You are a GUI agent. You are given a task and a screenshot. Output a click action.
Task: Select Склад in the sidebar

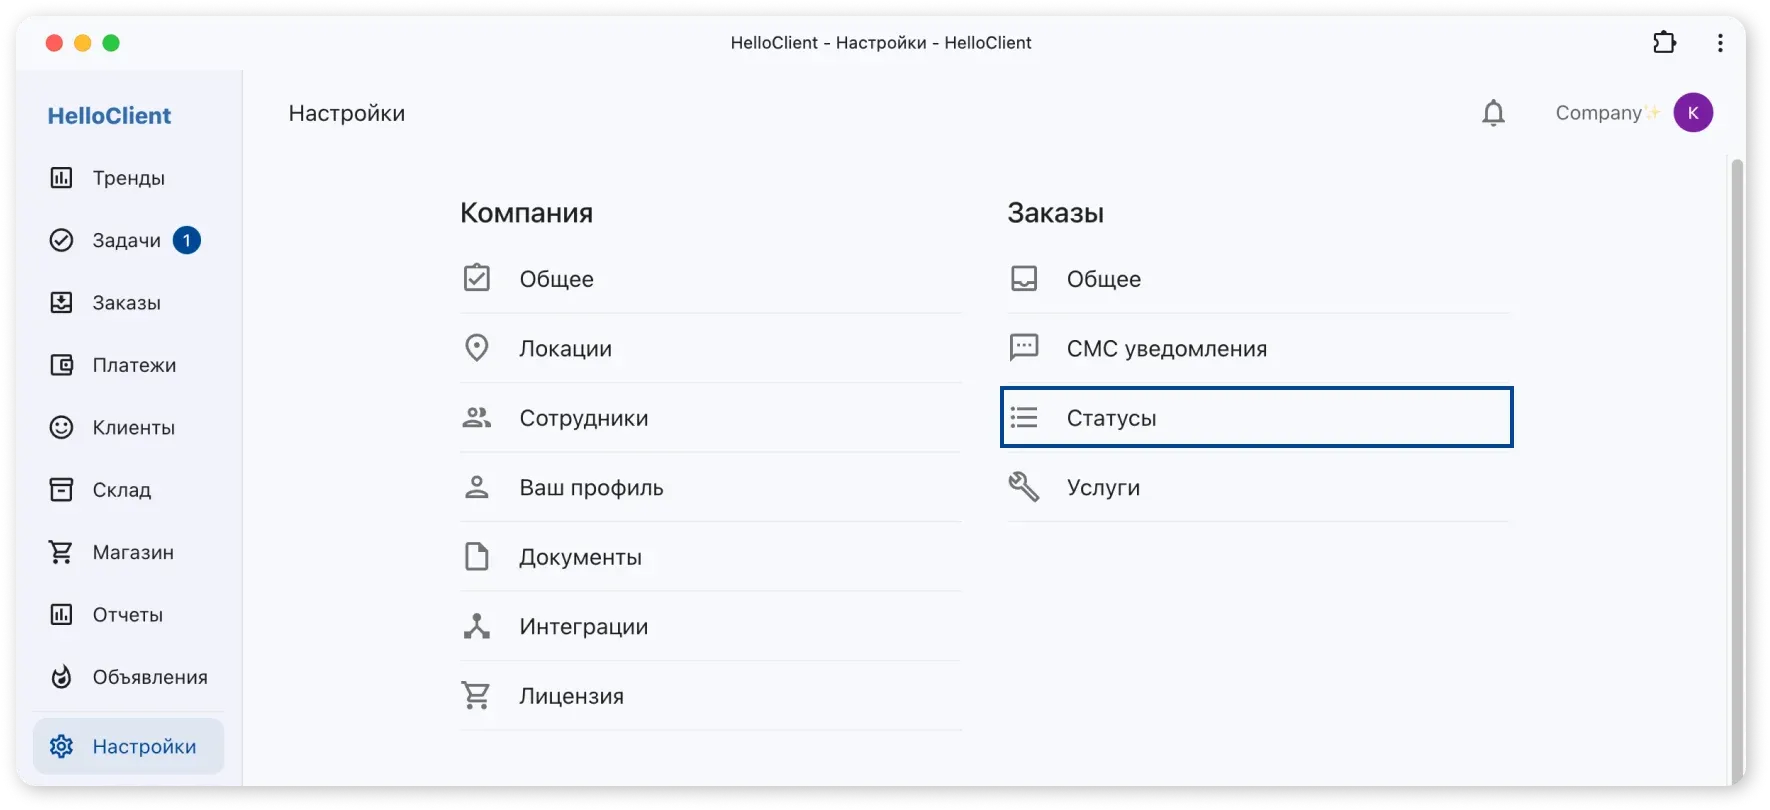129,490
